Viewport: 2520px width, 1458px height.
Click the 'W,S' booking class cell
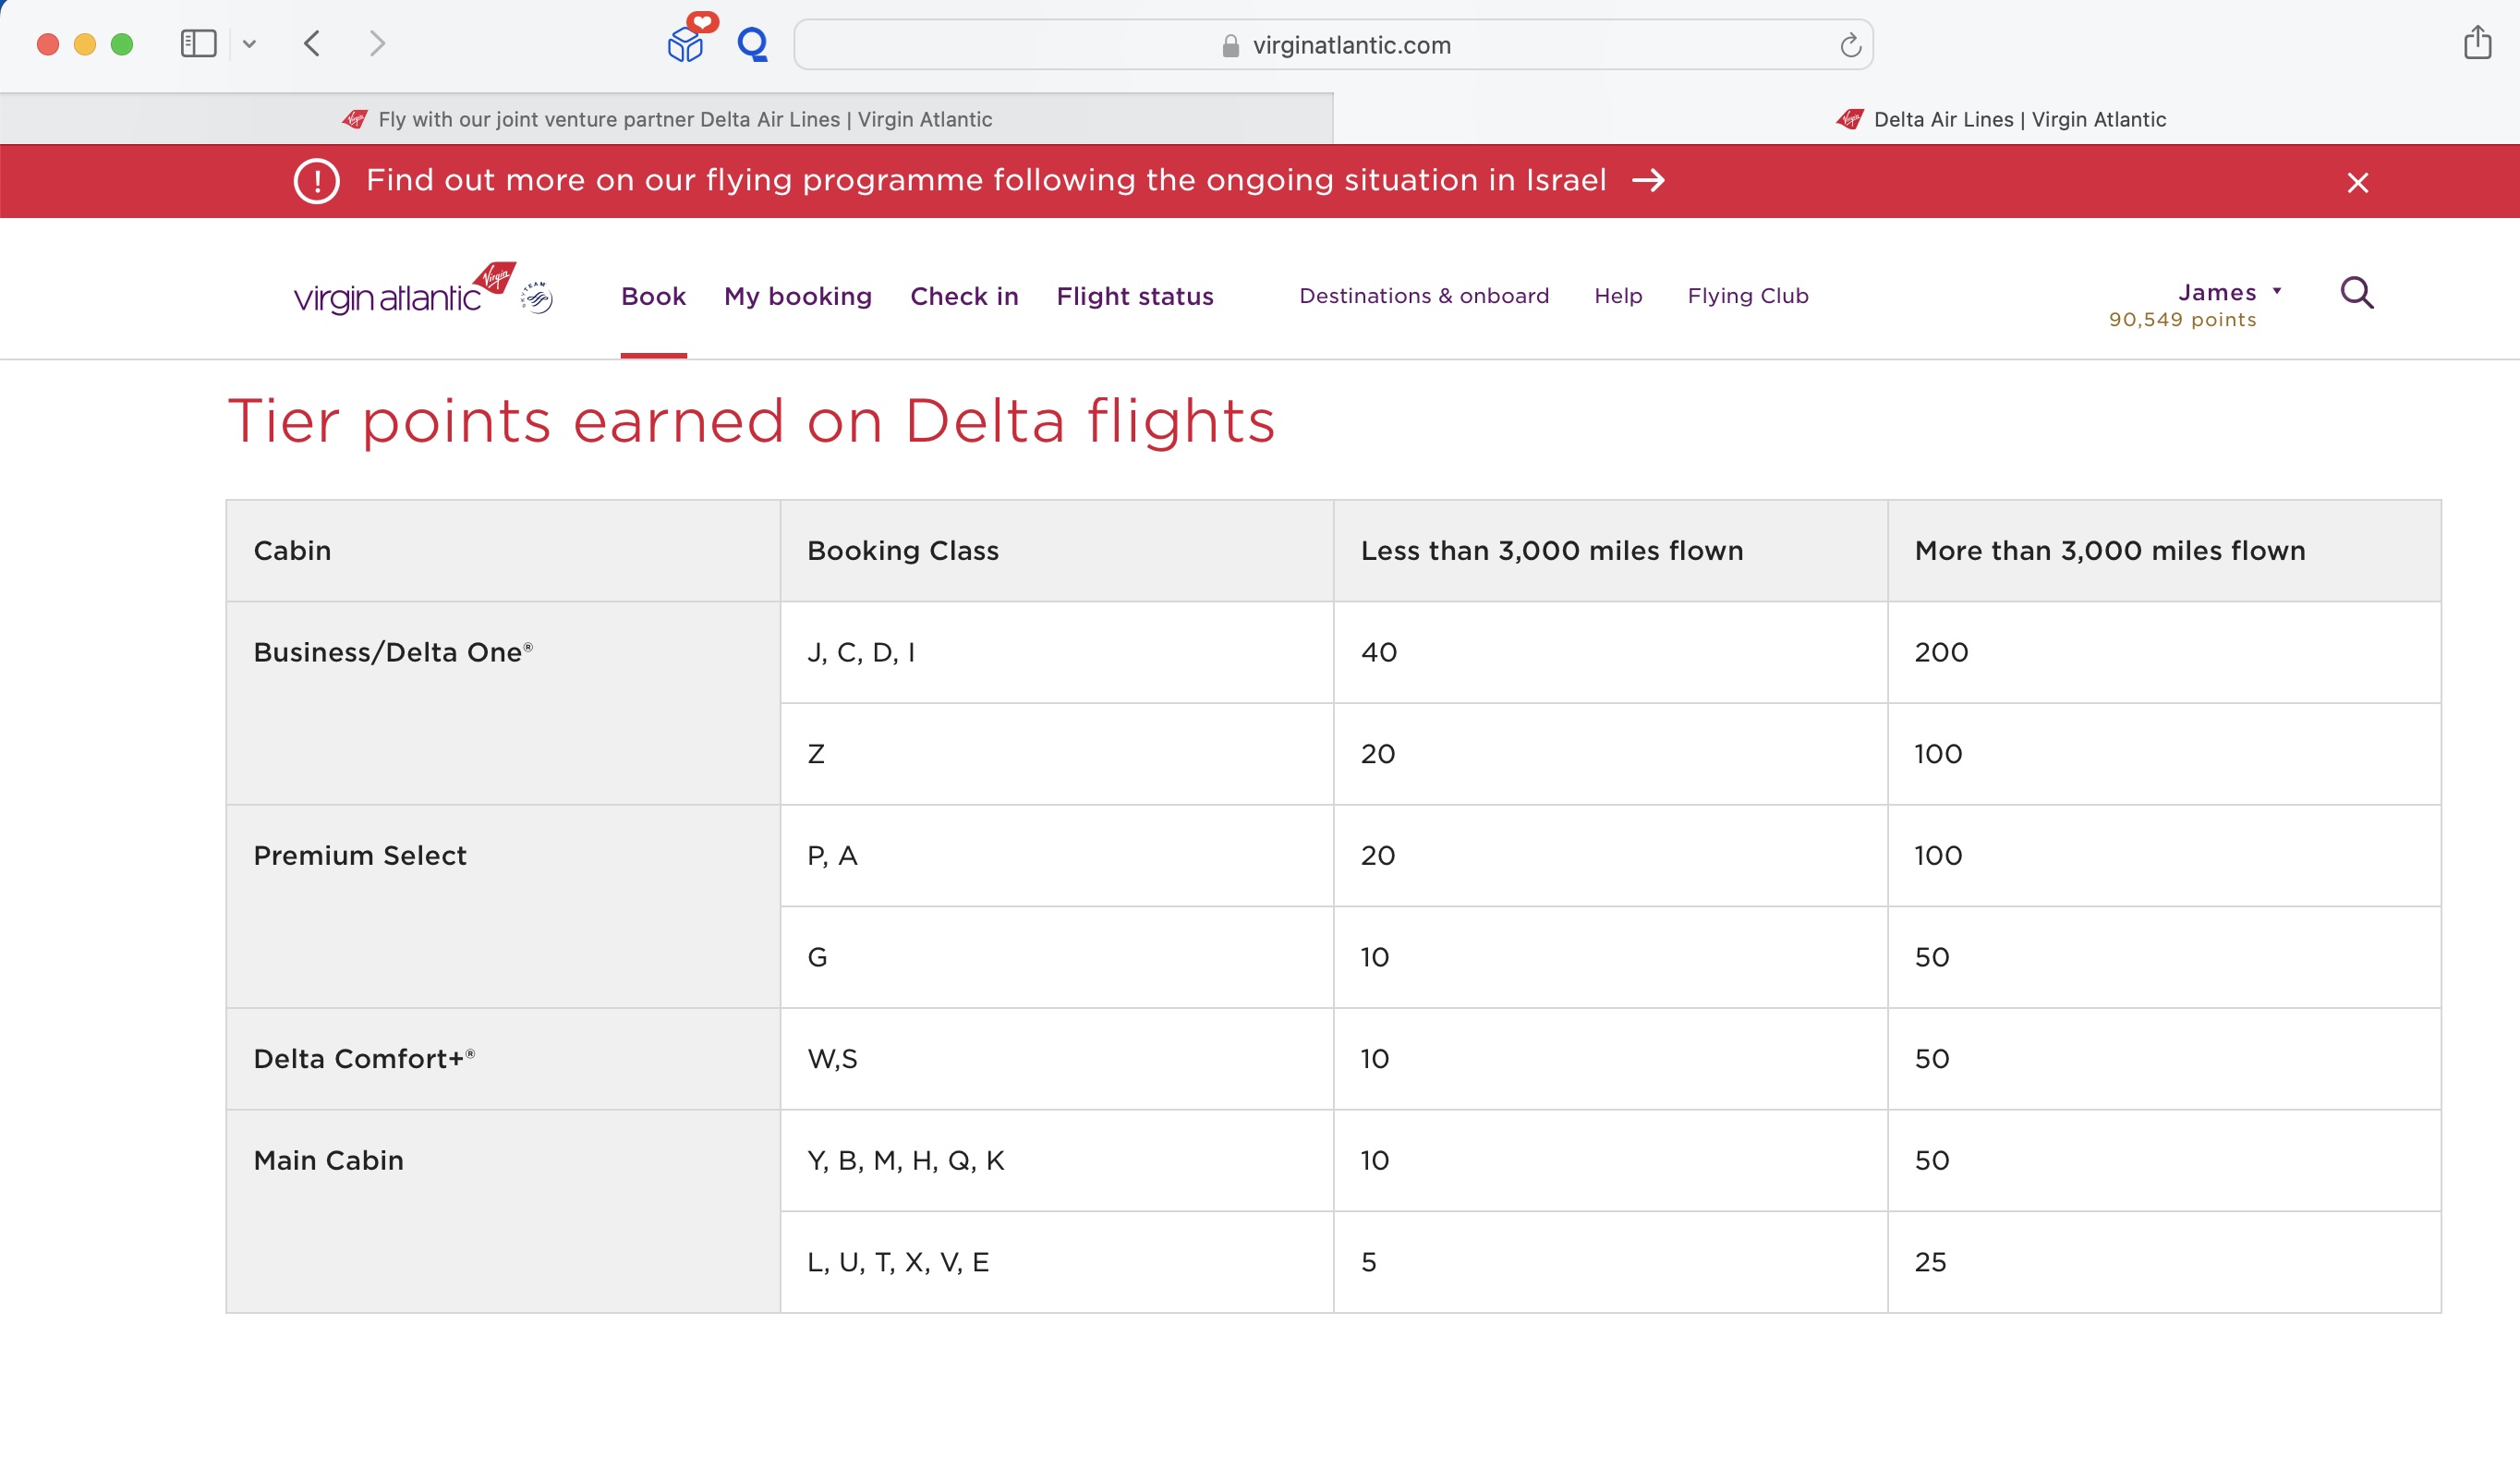(1057, 1059)
